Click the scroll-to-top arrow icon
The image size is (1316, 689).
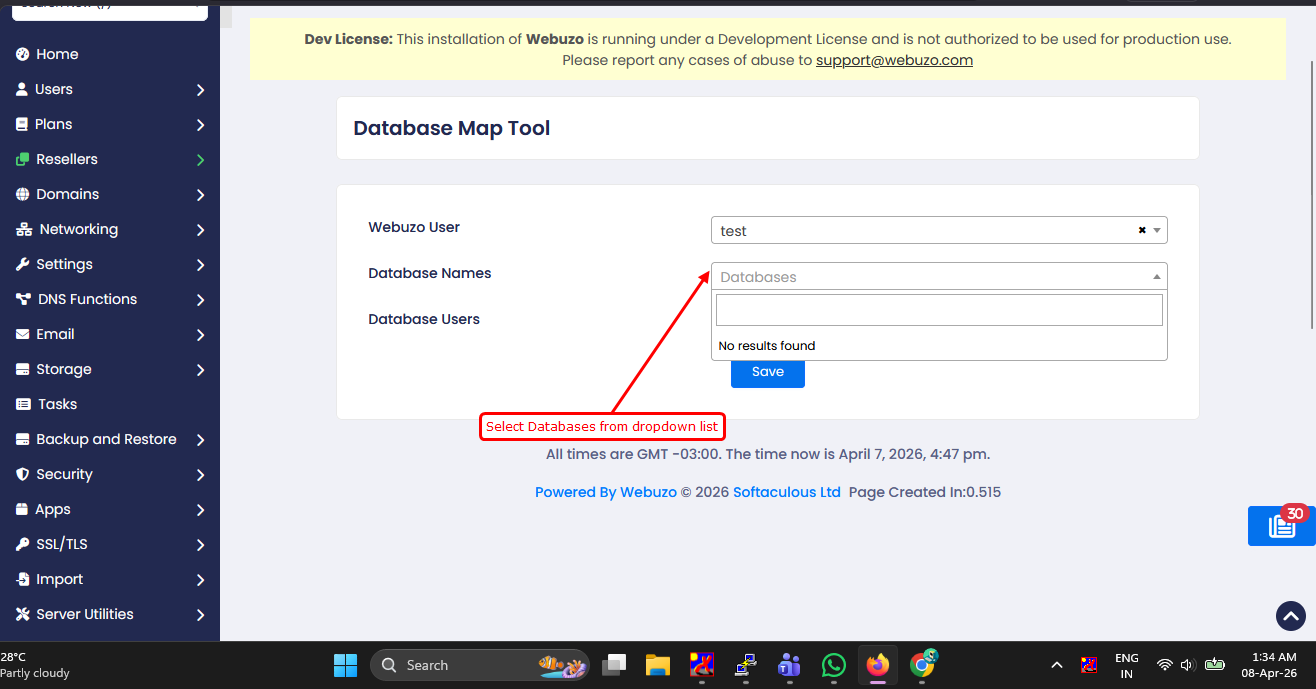(1290, 616)
